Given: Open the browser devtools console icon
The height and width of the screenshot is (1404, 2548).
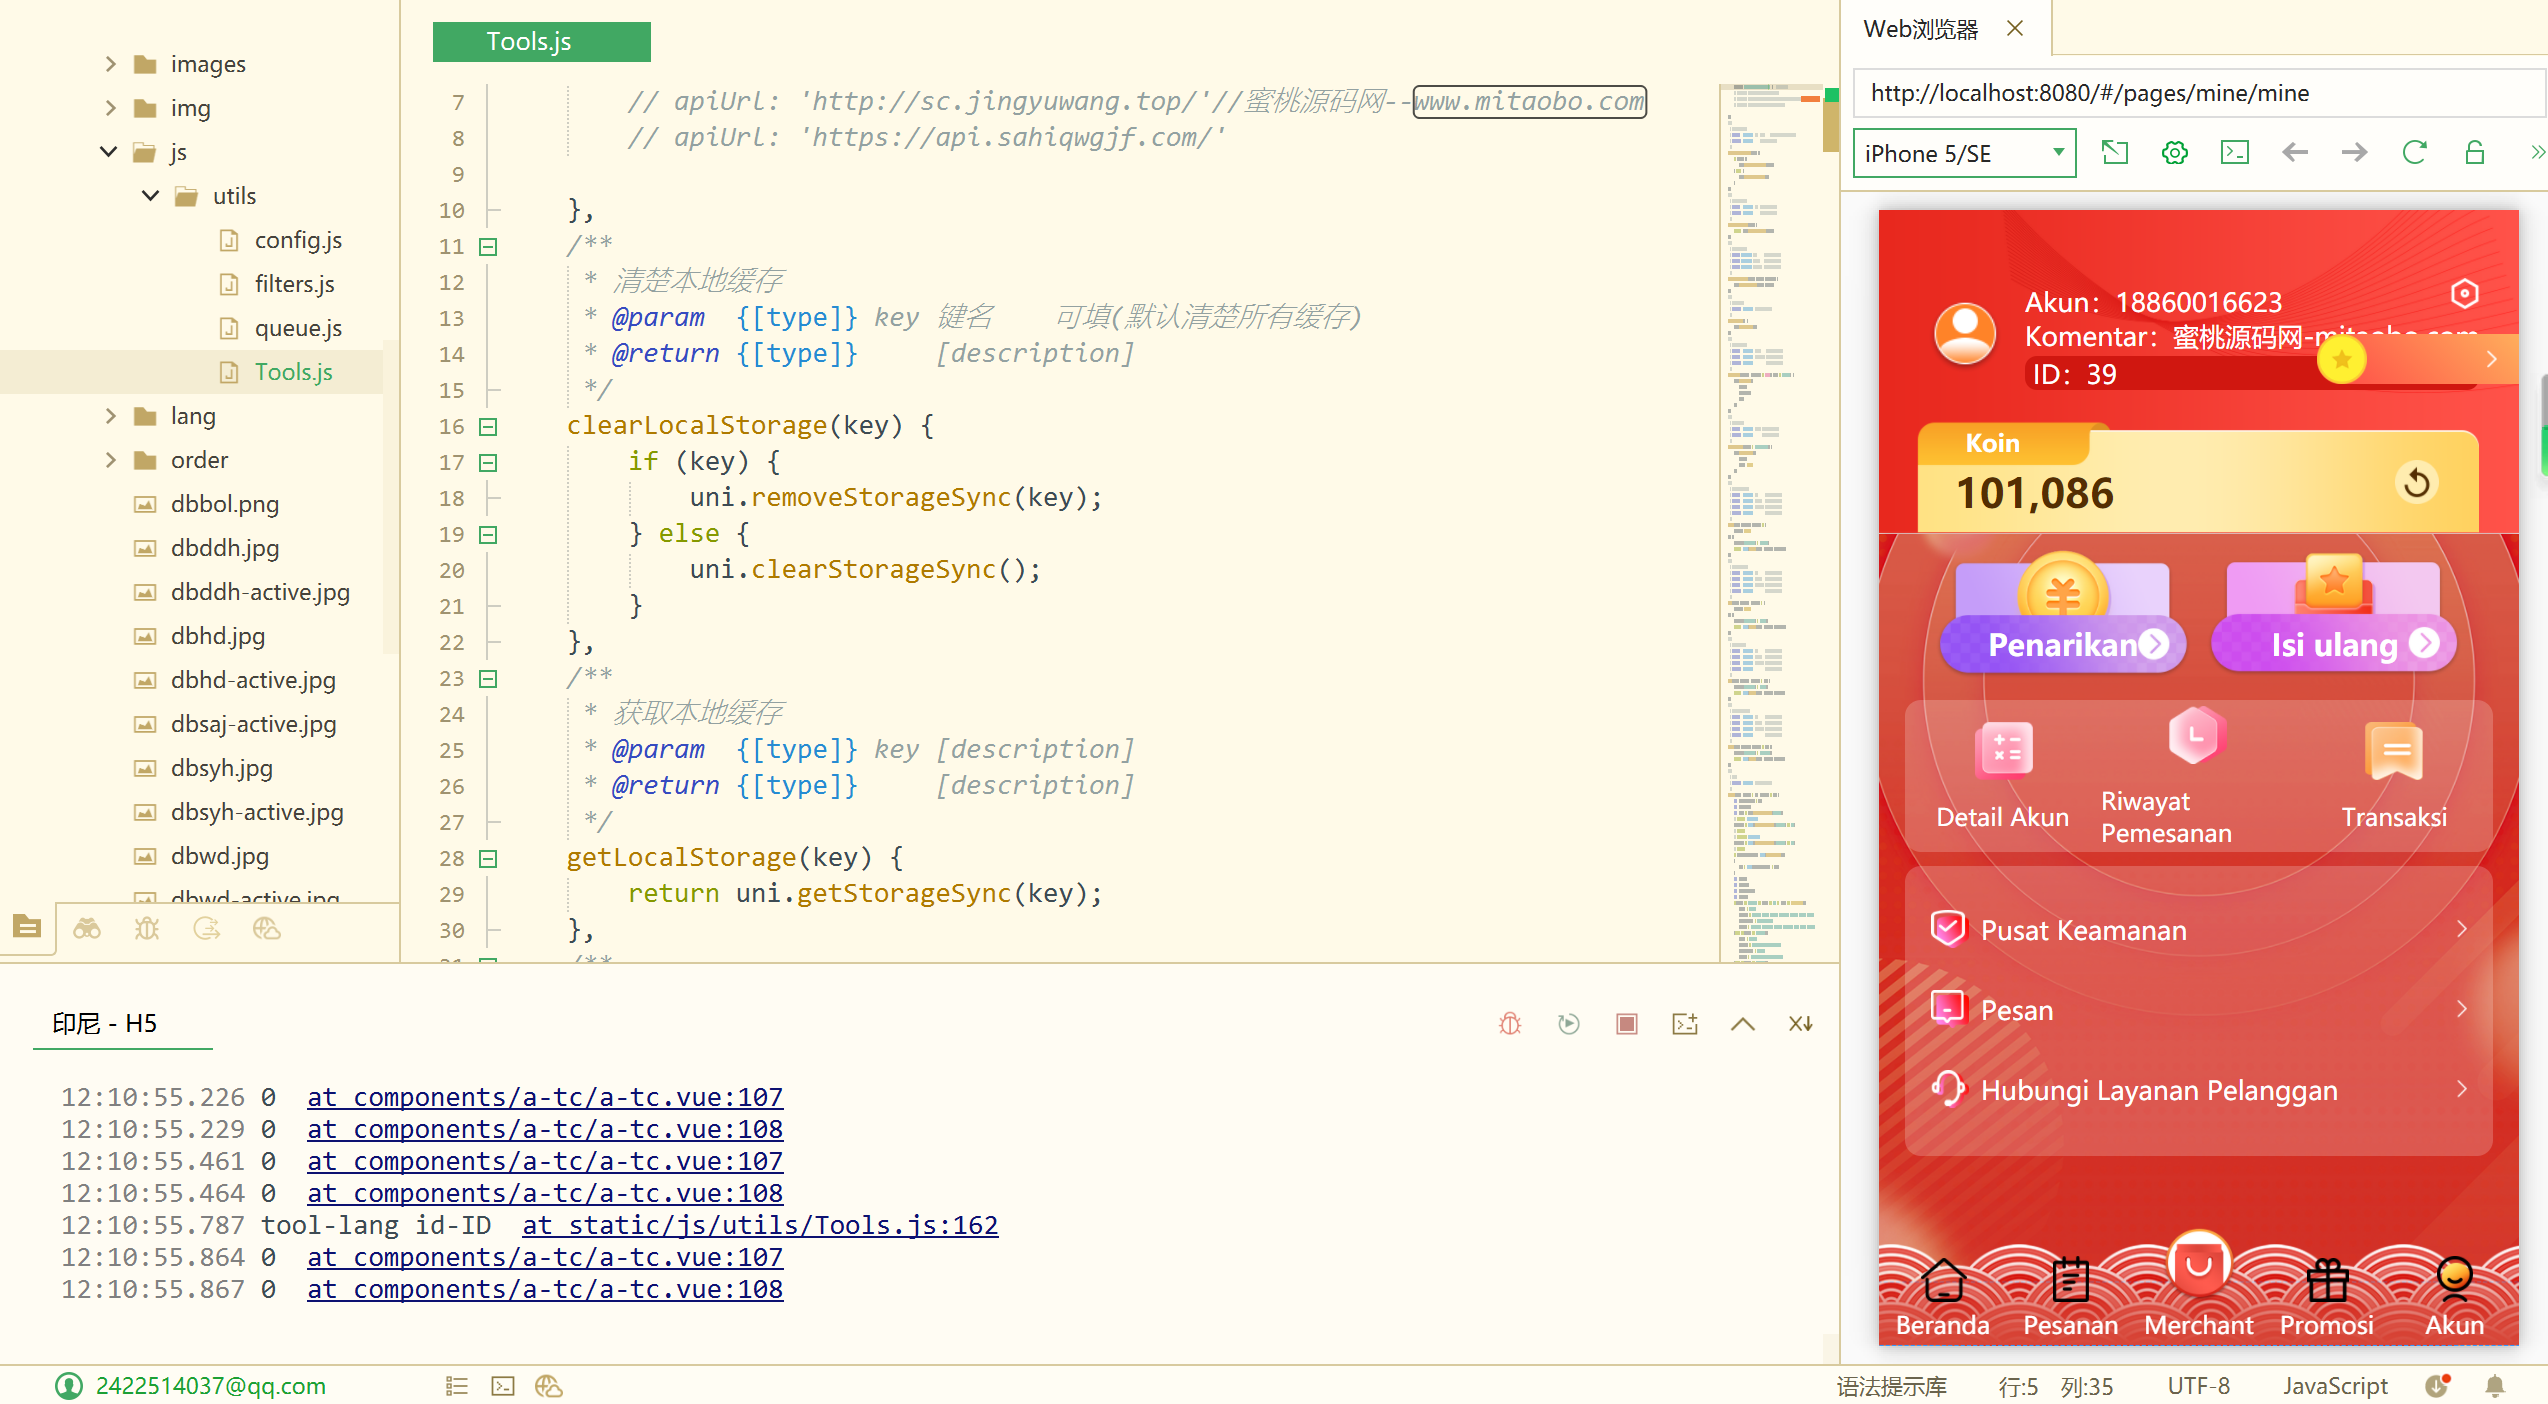Looking at the screenshot, I should point(2234,153).
